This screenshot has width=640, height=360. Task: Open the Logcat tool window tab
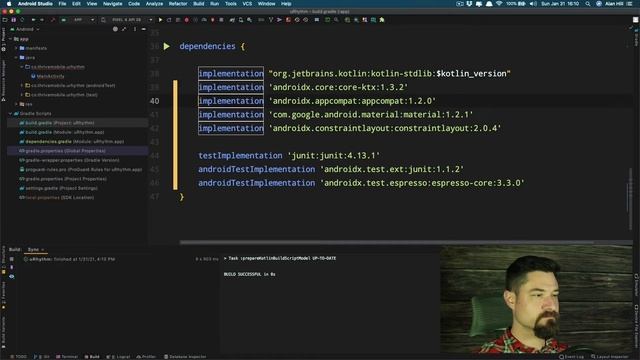[x=118, y=357]
